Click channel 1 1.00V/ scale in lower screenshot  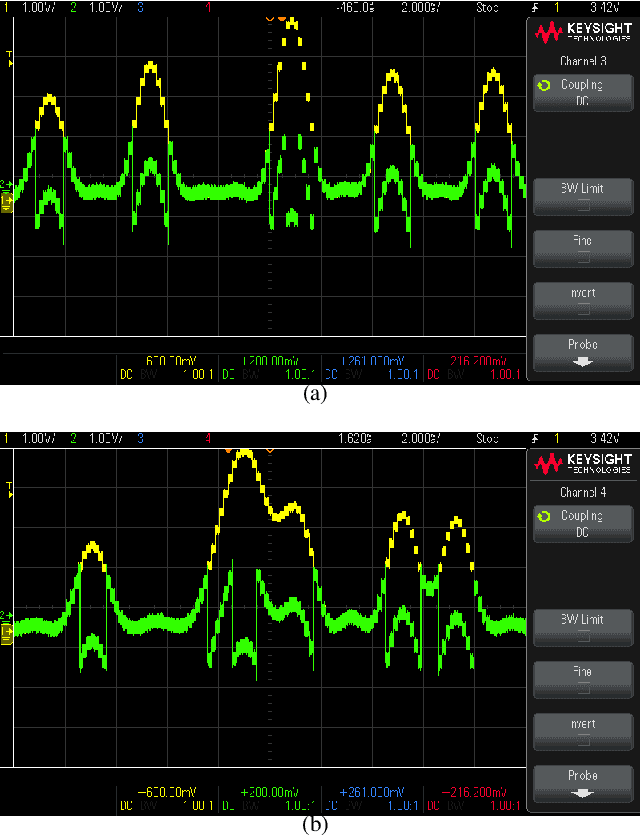(37, 438)
